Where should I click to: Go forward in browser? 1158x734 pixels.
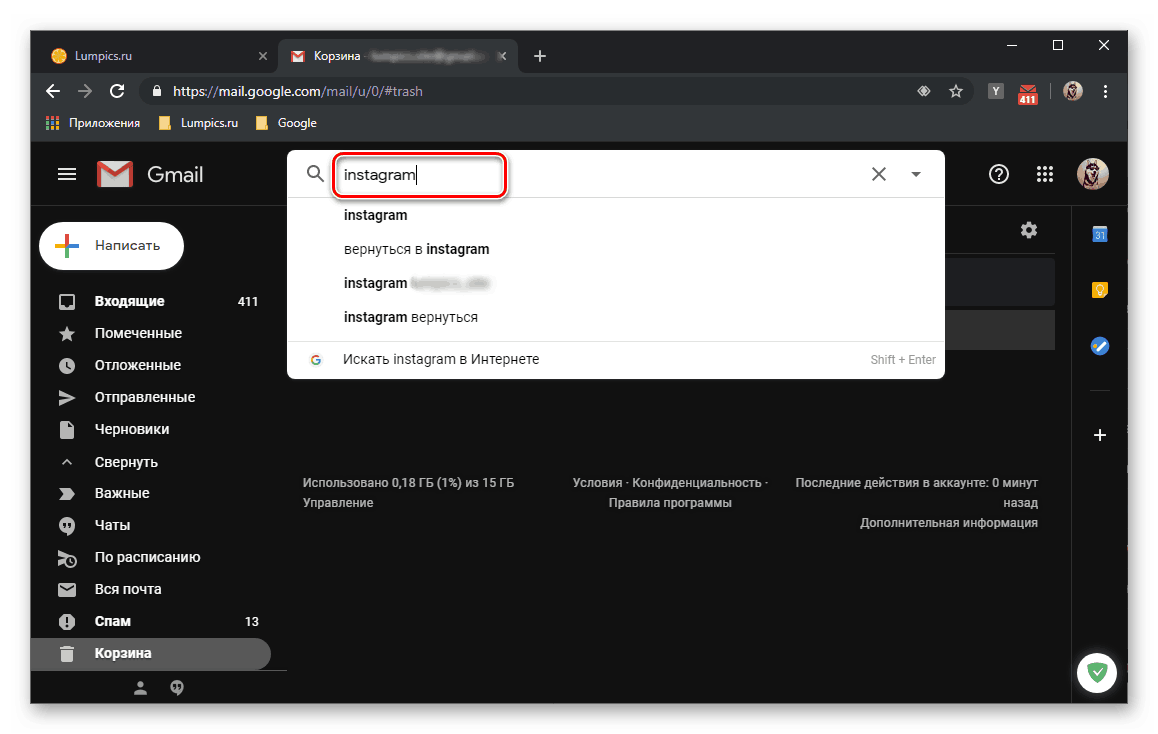tap(85, 91)
